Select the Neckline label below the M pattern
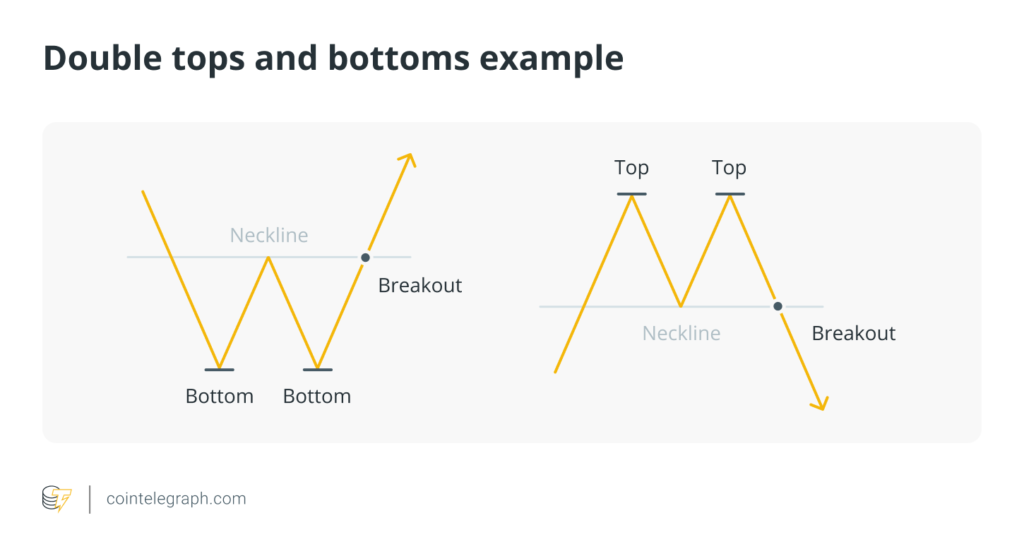This screenshot has width=1024, height=556. (x=681, y=333)
